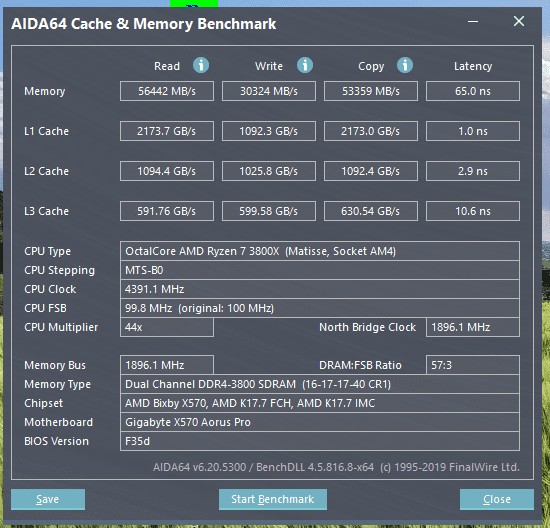Click Memory Type field DDR4-3800 SDRAM
This screenshot has width=550, height=528.
[x=320, y=384]
